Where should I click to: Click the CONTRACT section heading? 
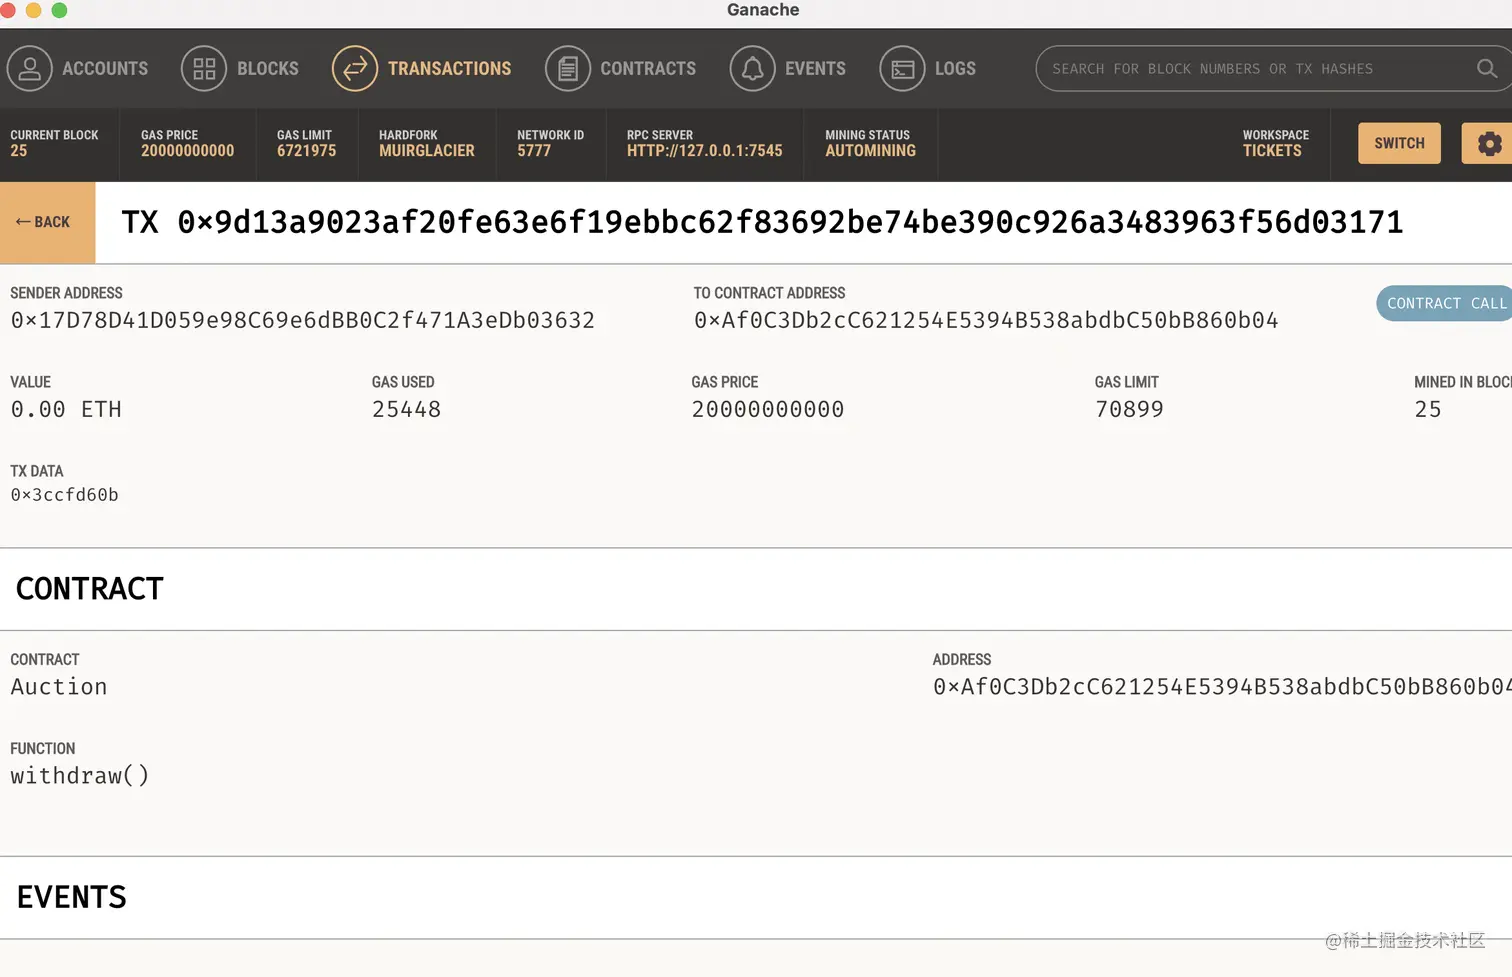[90, 589]
